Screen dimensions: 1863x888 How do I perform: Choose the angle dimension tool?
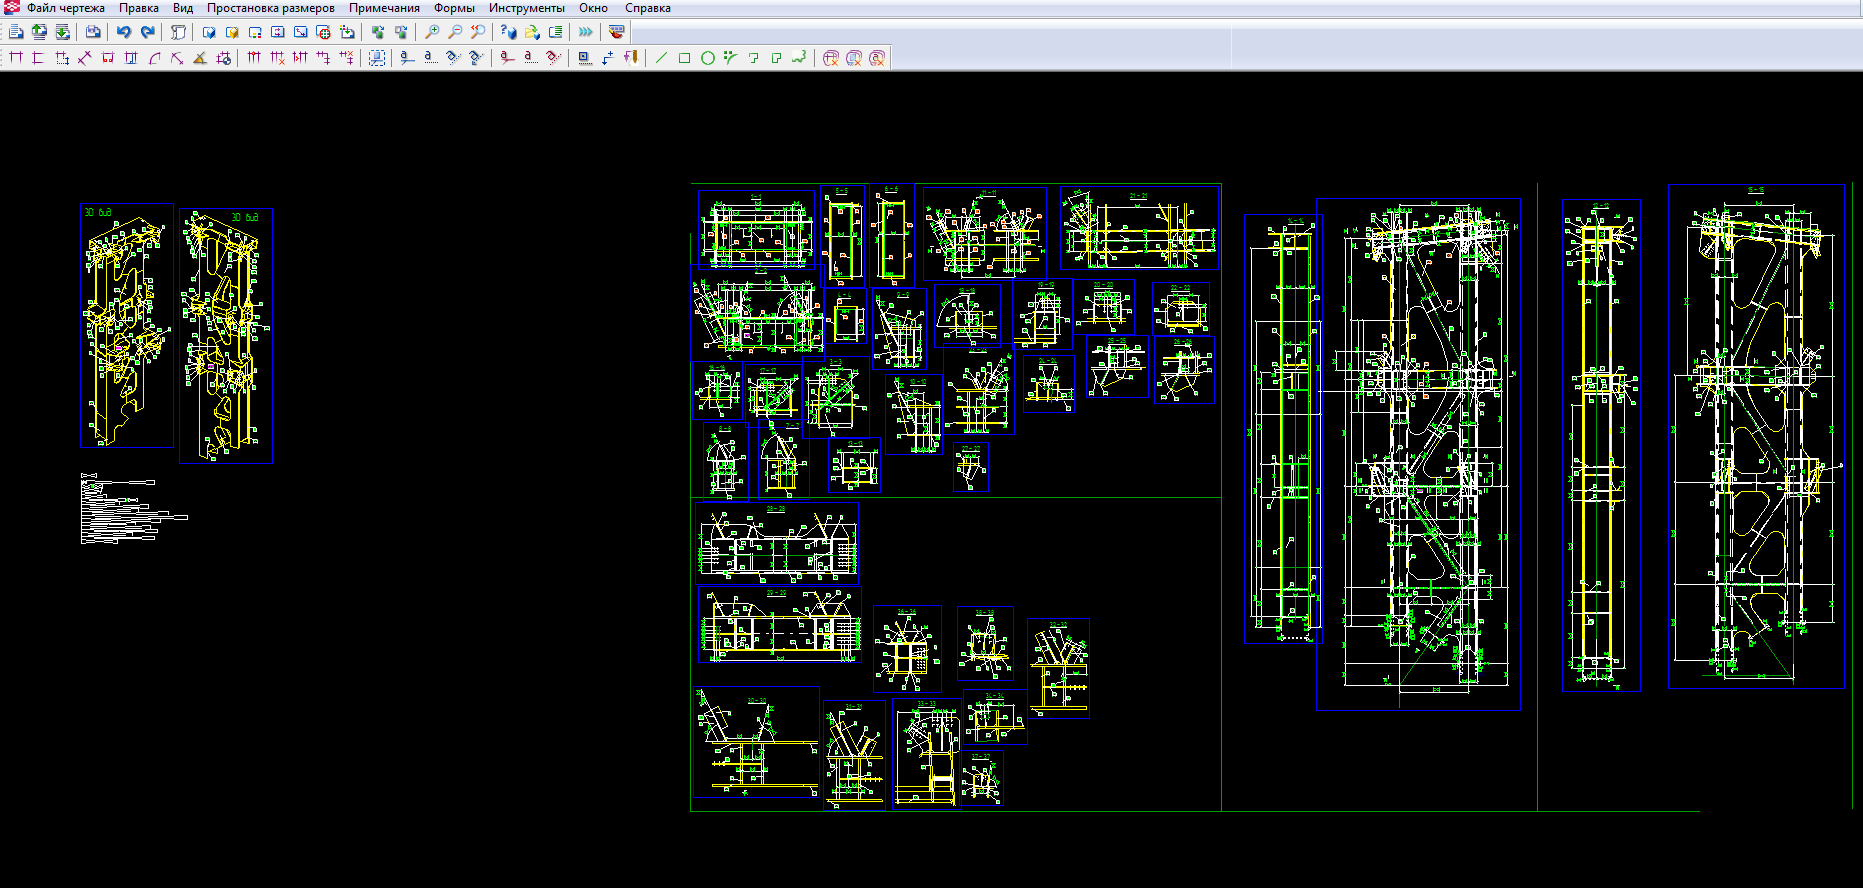[x=200, y=58]
